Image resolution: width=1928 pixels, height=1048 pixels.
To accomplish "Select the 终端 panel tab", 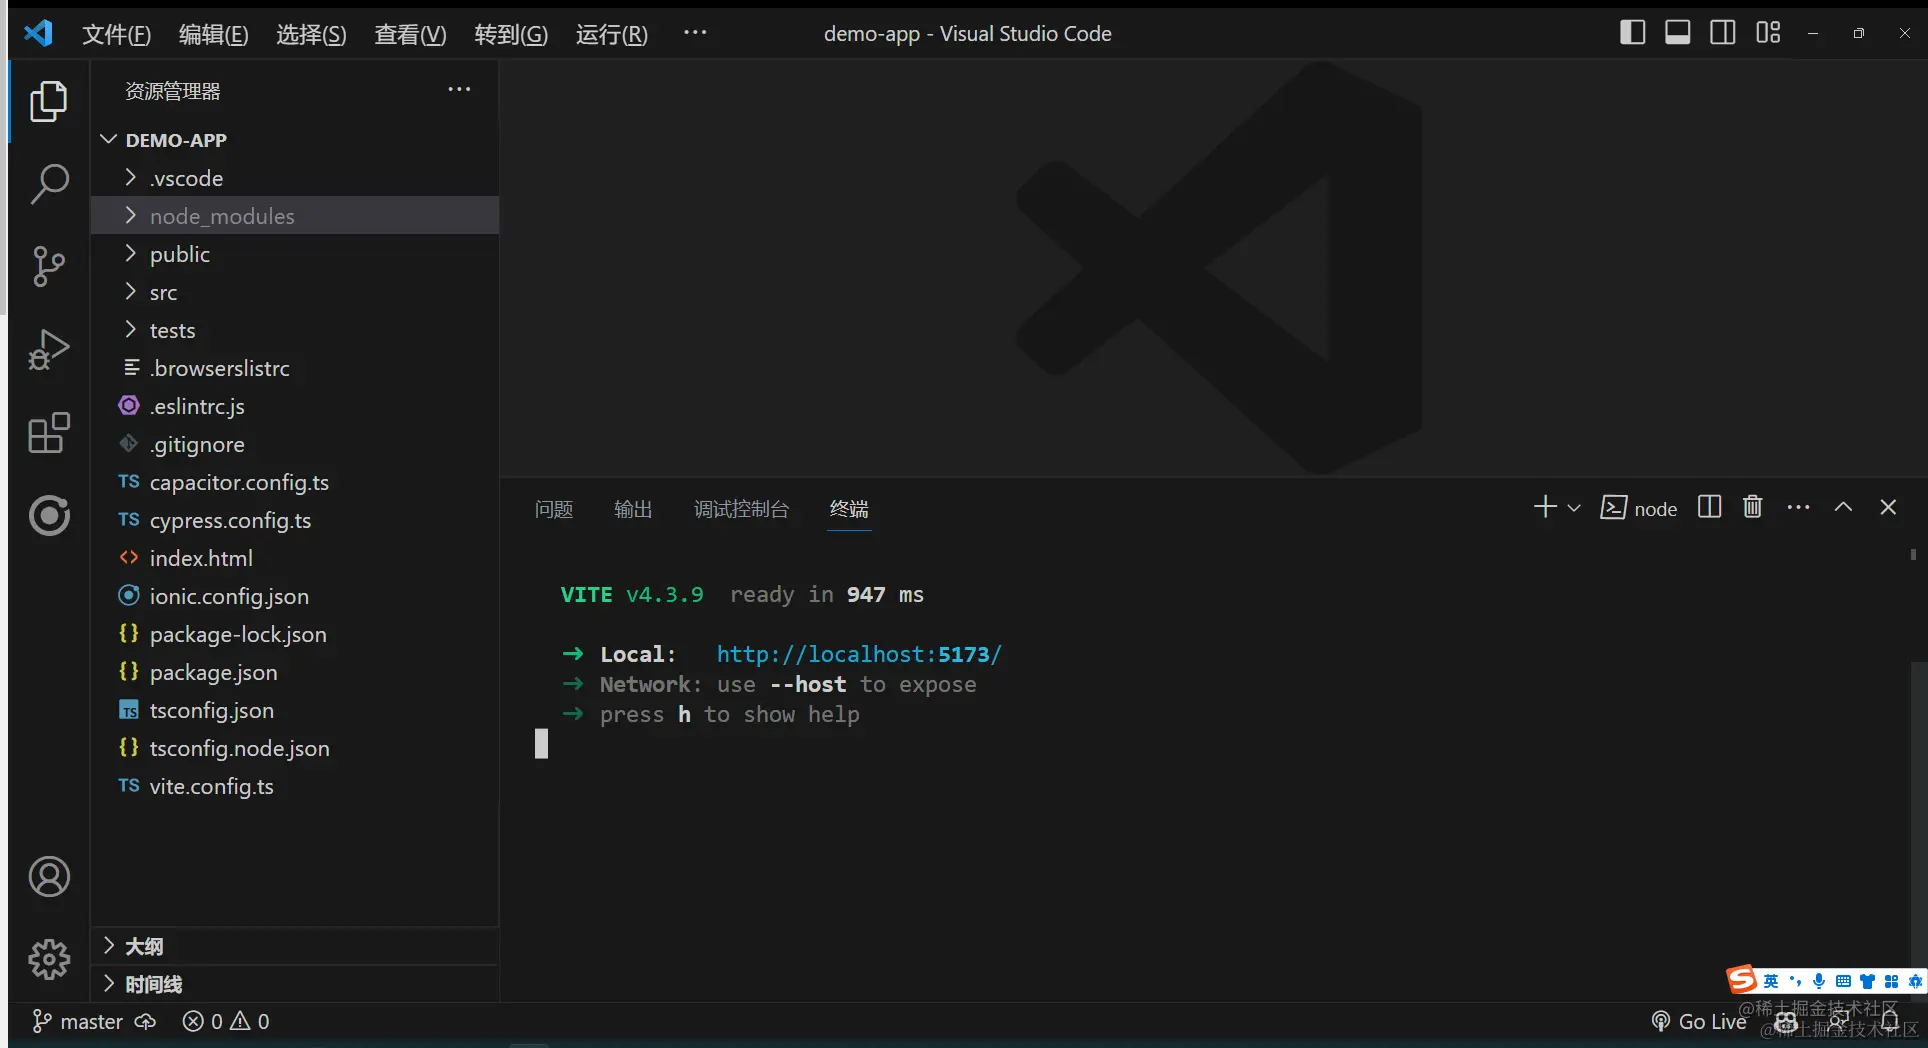I will 849,509.
